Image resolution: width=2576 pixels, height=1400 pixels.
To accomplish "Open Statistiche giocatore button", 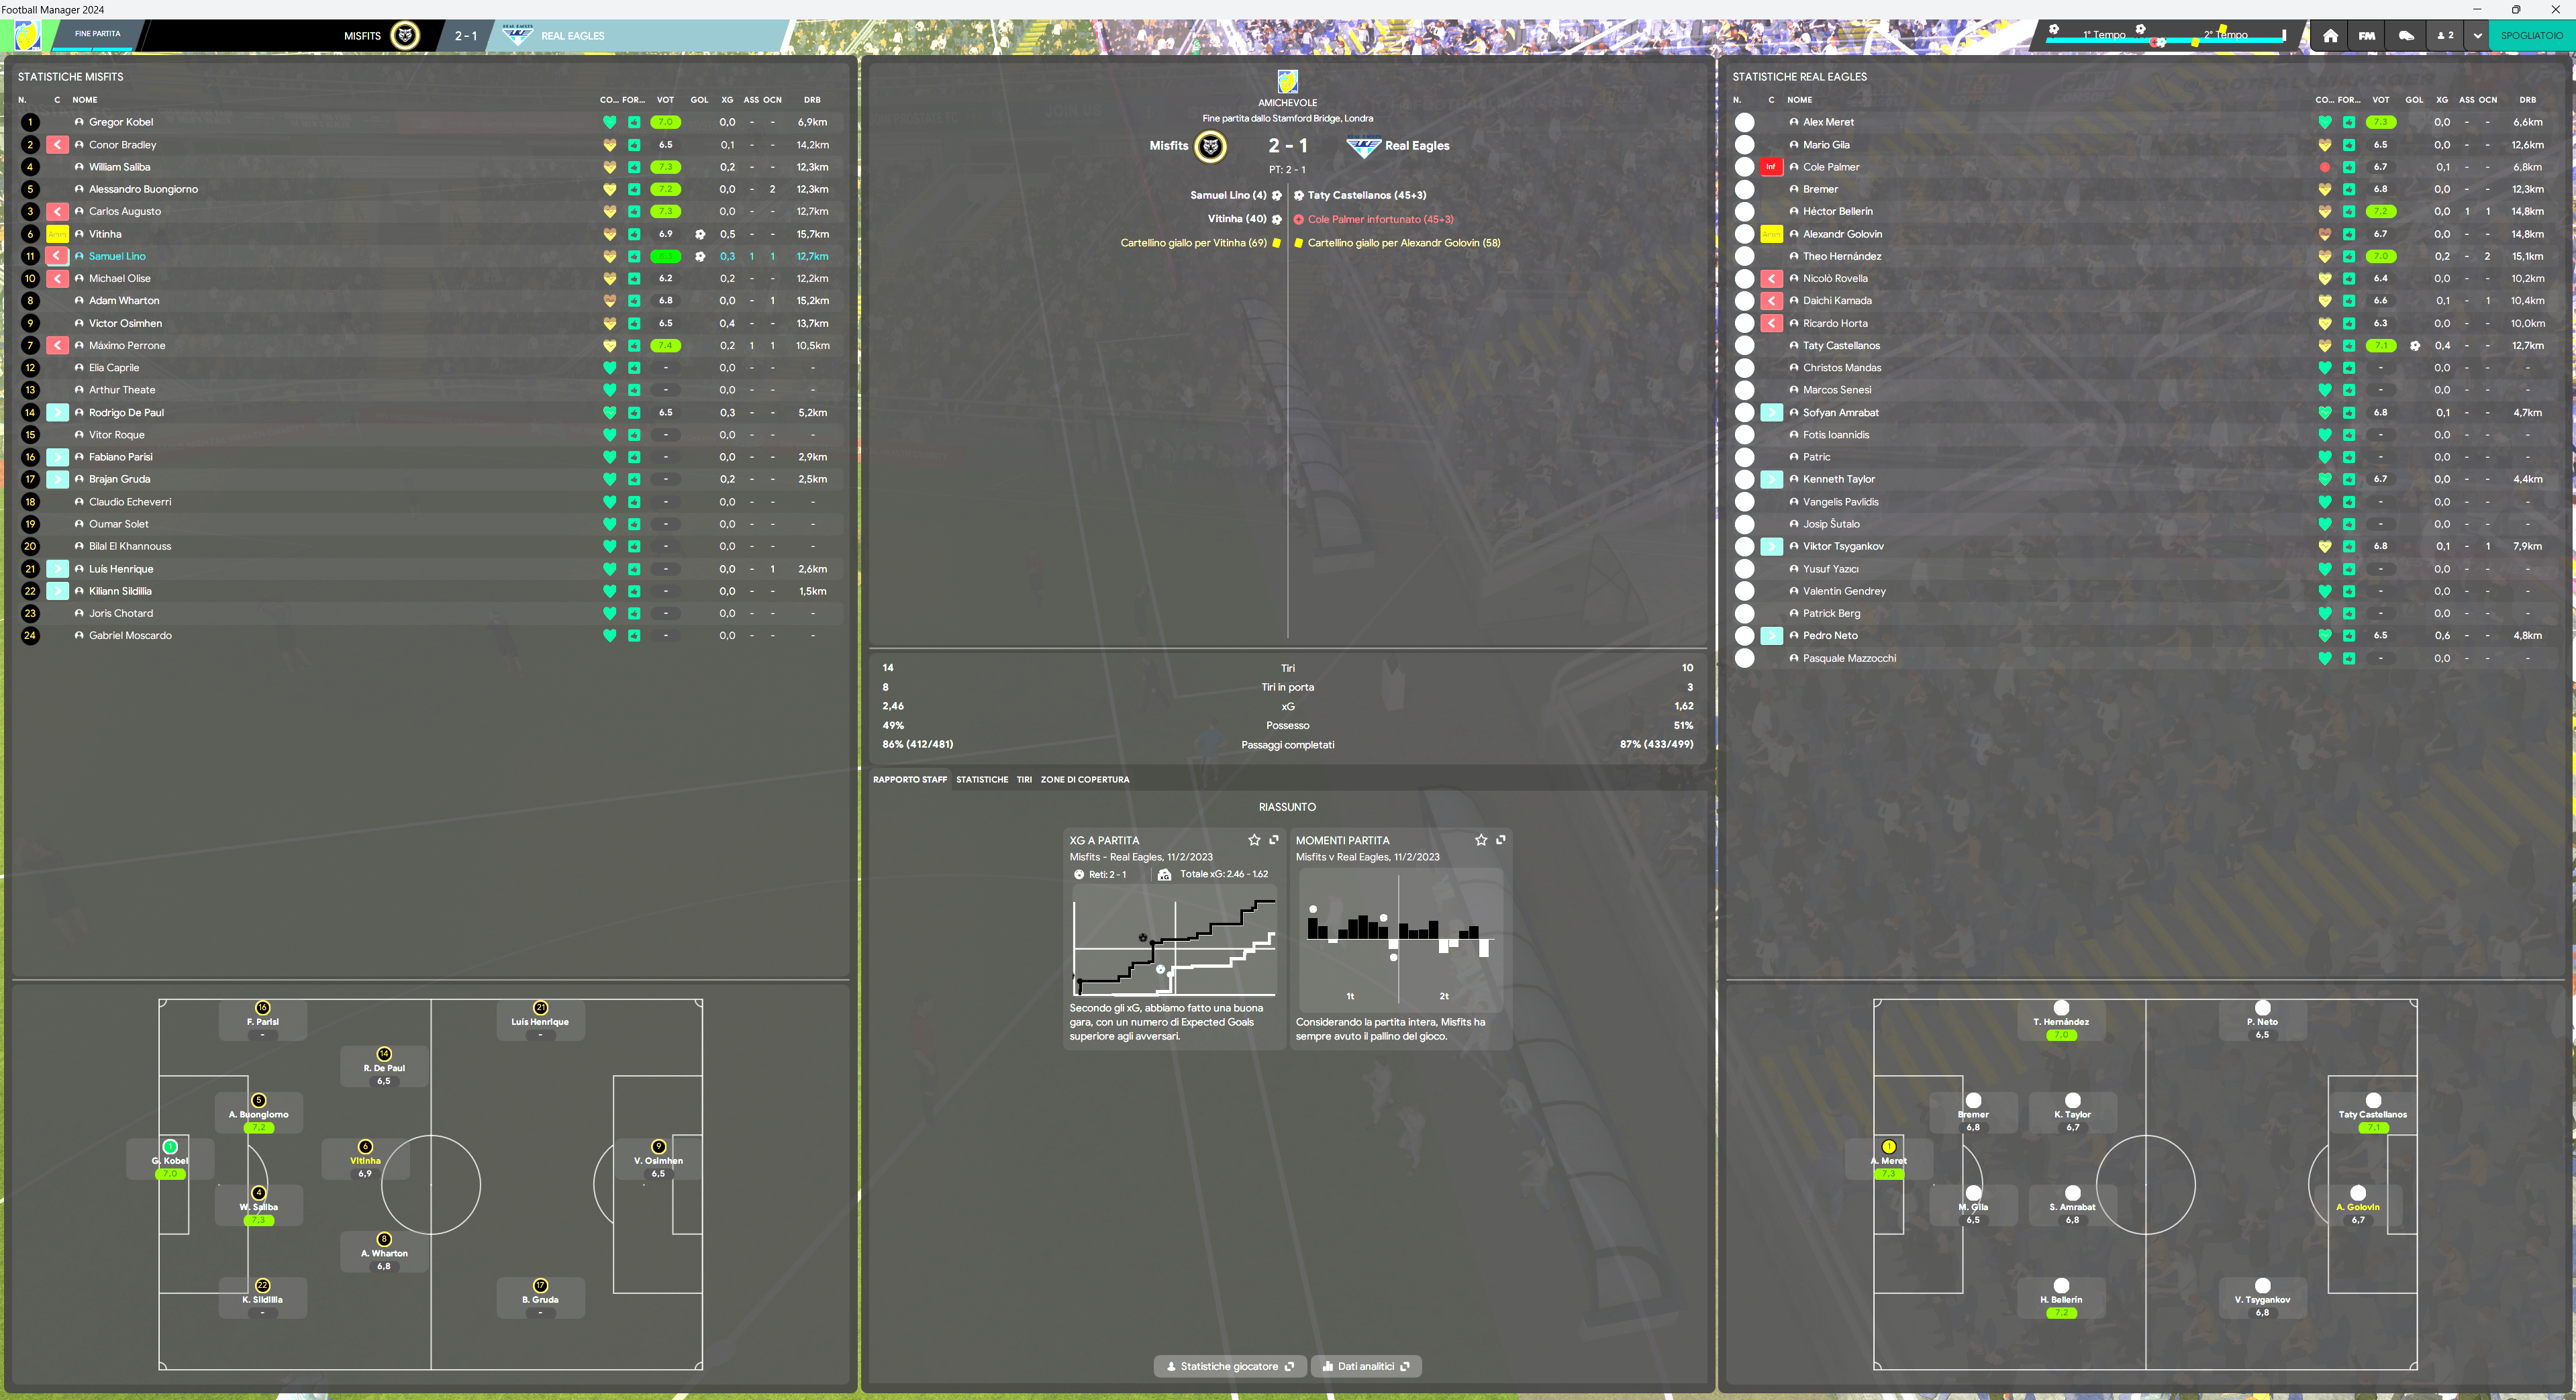I will coord(1230,1366).
